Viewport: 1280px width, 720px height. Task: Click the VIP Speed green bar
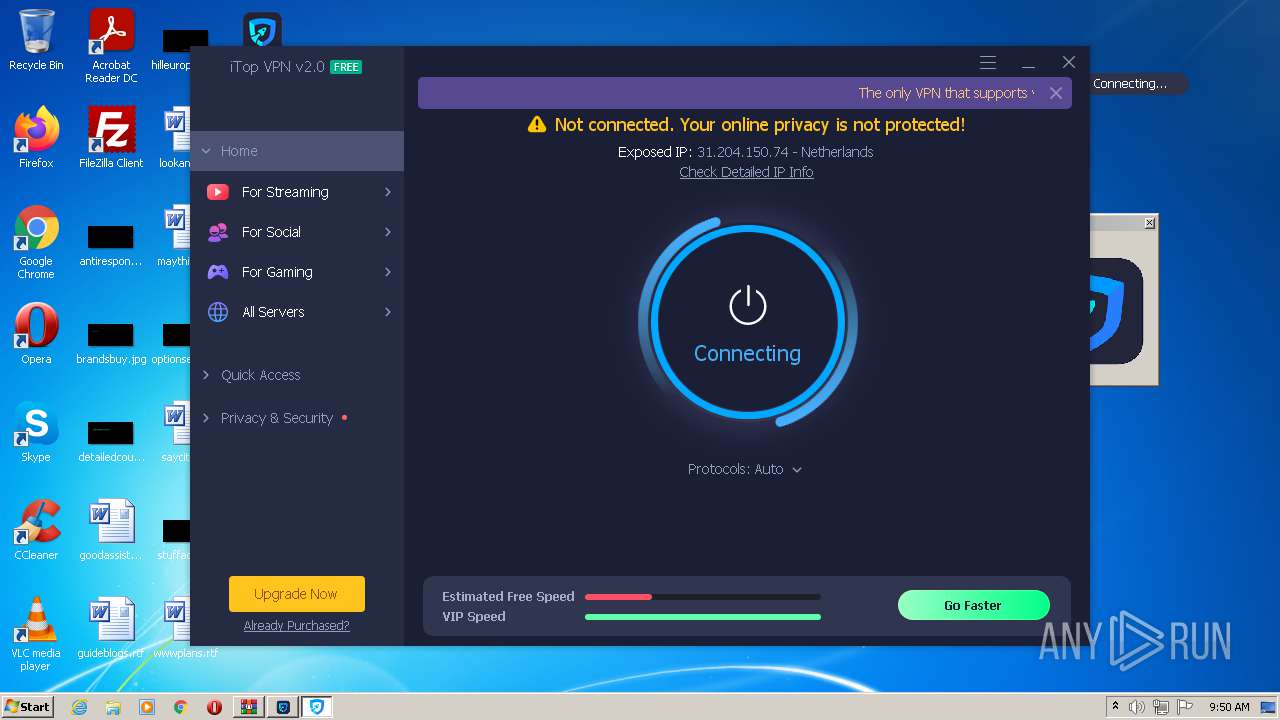pyautogui.click(x=703, y=617)
